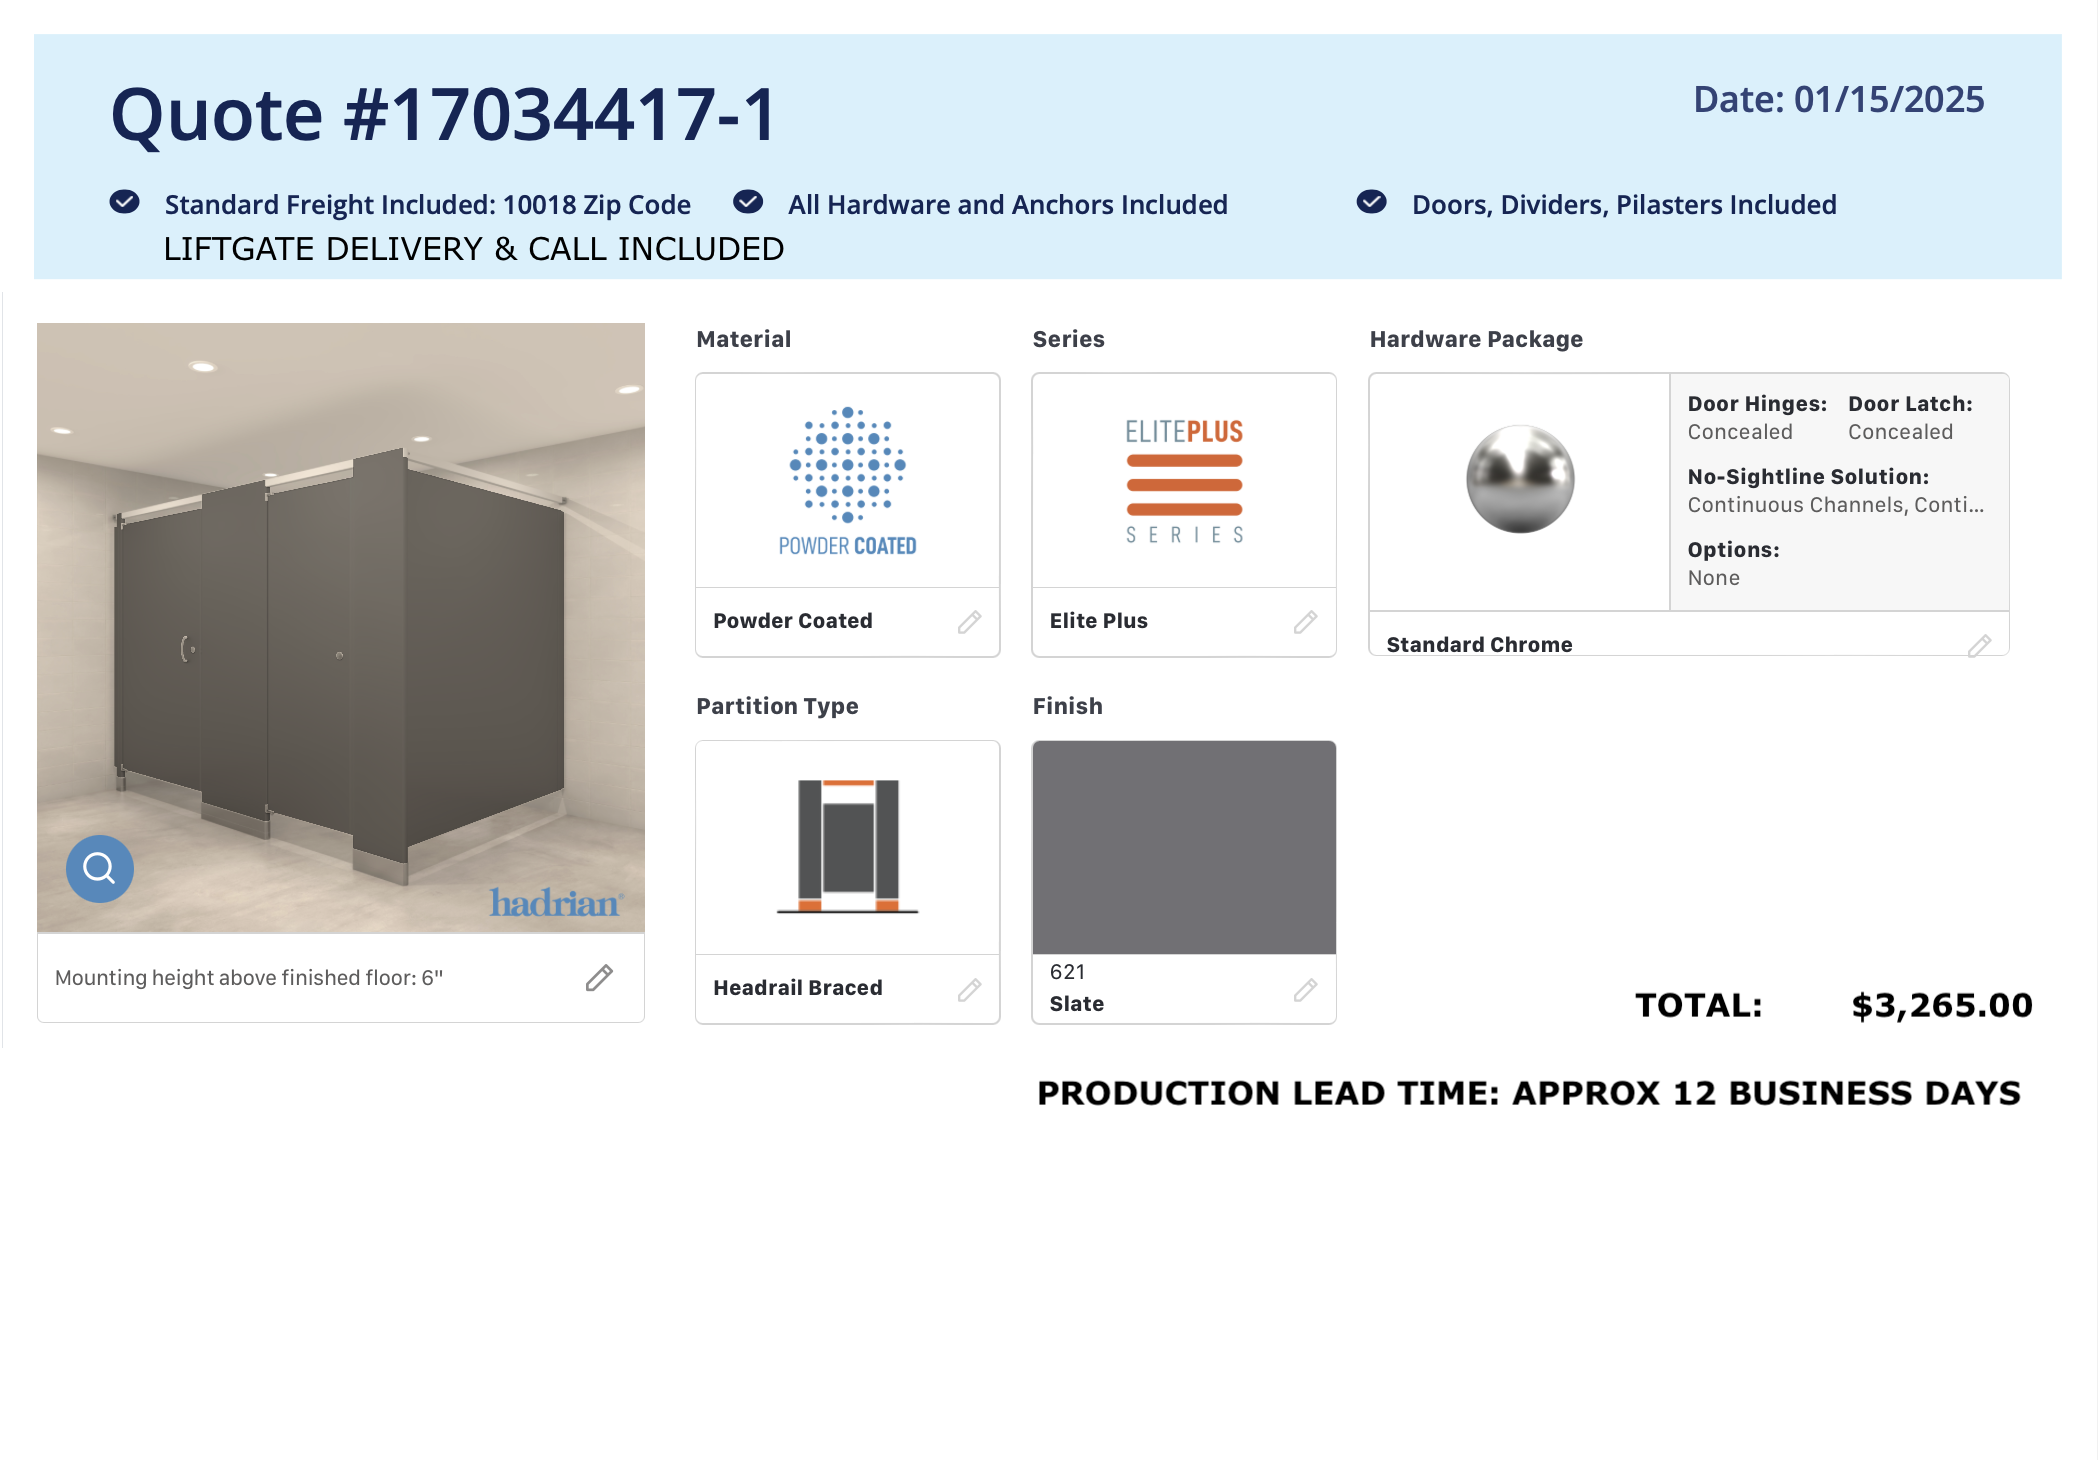Edit Powder Coated material pencil icon
The height and width of the screenshot is (1460, 2098).
pos(969,622)
